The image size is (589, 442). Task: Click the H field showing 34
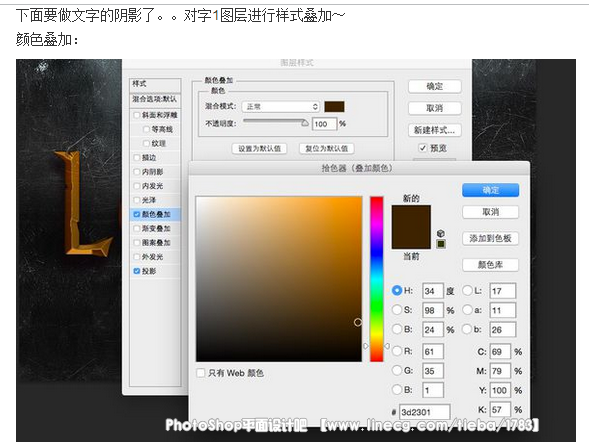[x=433, y=291]
